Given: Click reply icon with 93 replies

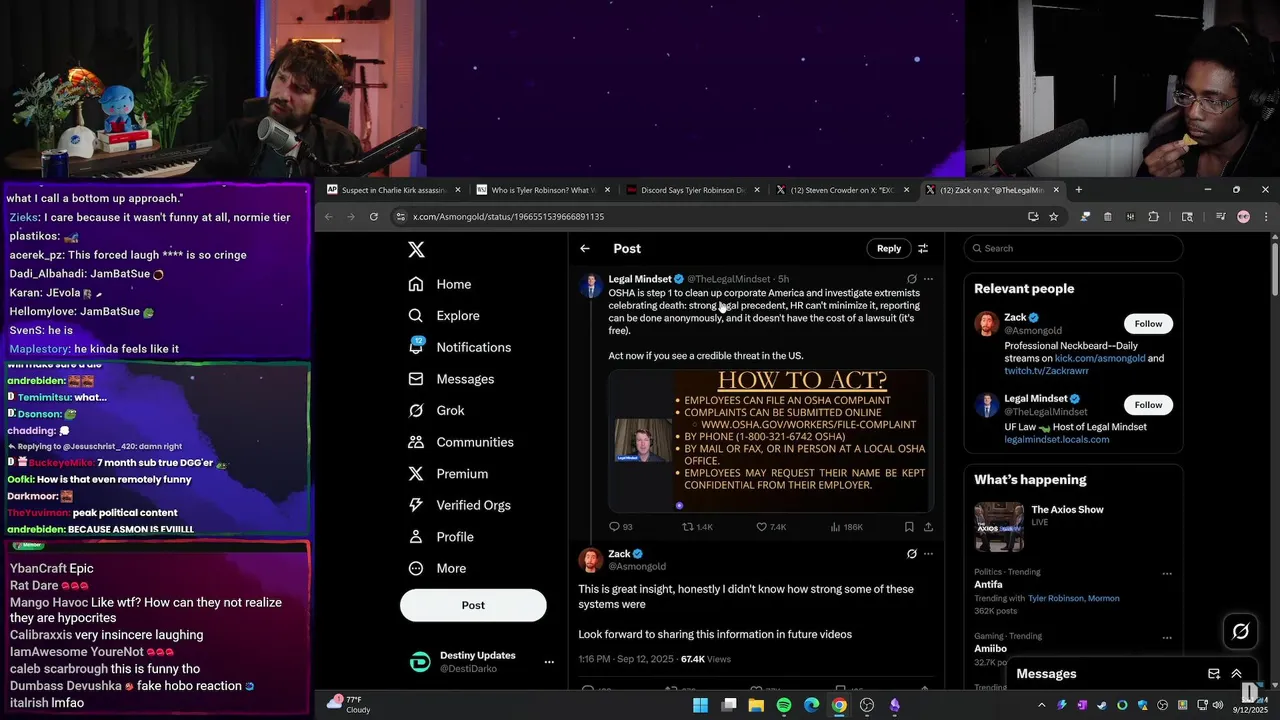Looking at the screenshot, I should (x=615, y=527).
